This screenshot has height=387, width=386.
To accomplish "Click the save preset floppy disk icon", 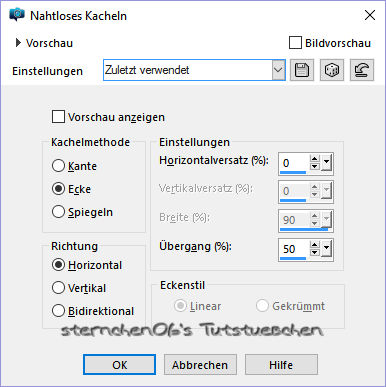I will tap(302, 70).
